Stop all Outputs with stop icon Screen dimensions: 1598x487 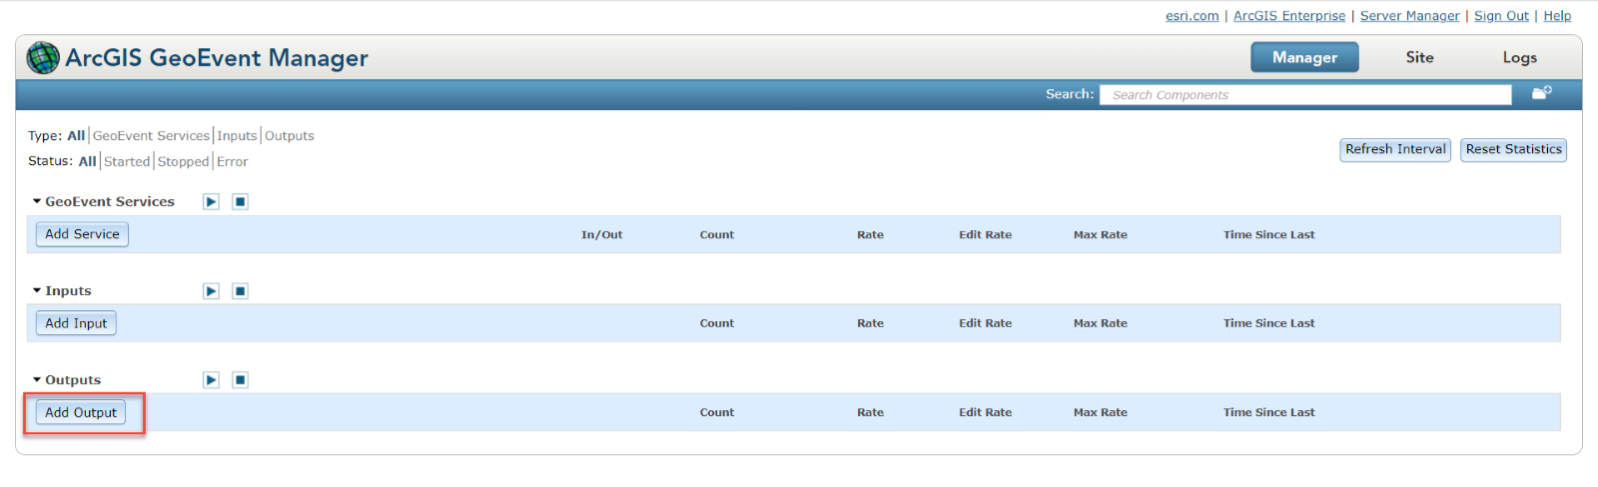240,380
